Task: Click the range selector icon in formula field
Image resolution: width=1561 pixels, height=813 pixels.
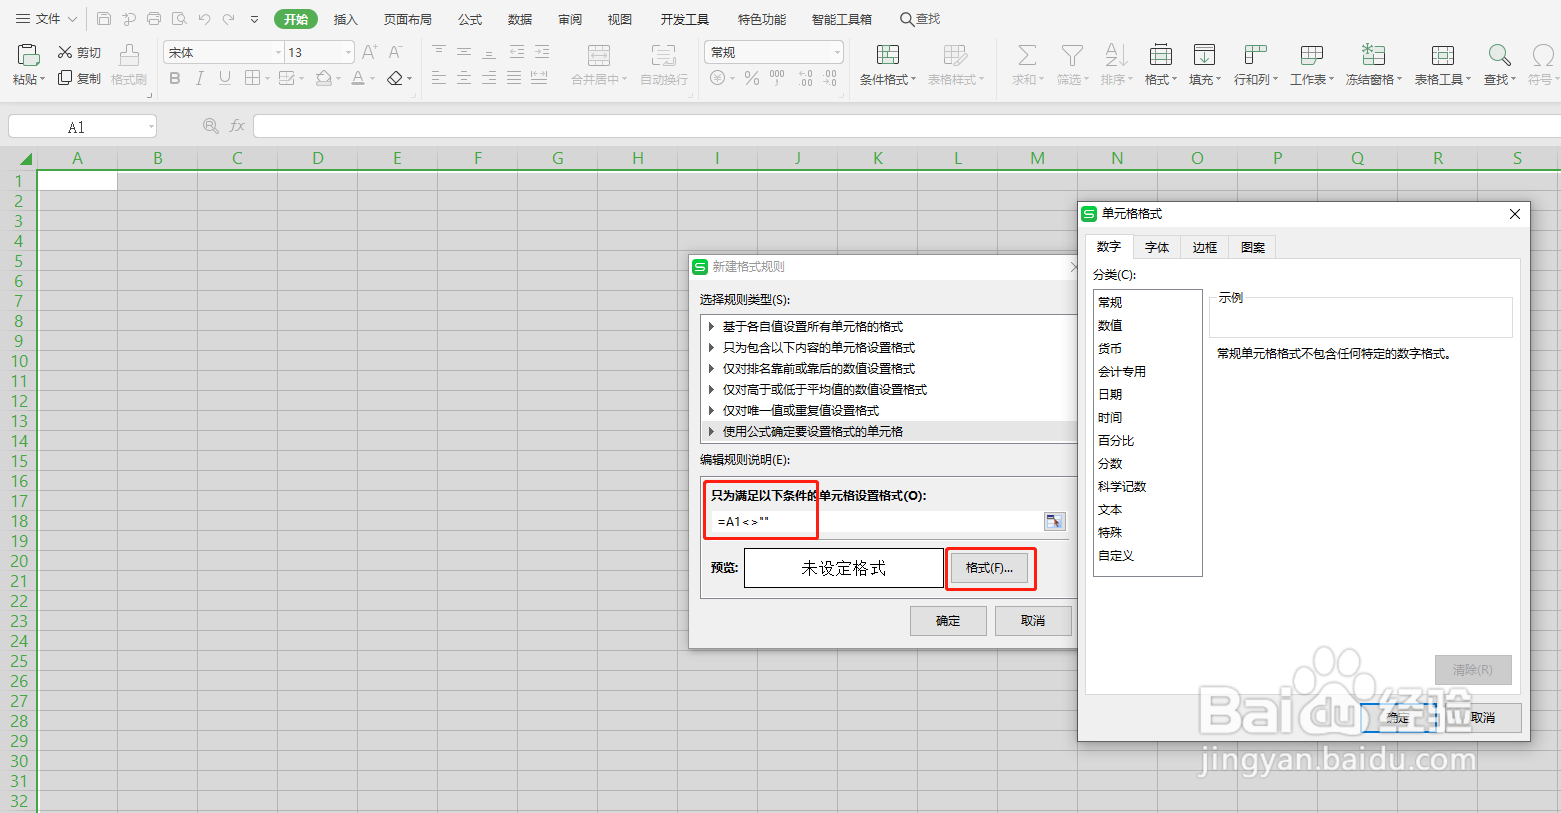Action: 1055,521
